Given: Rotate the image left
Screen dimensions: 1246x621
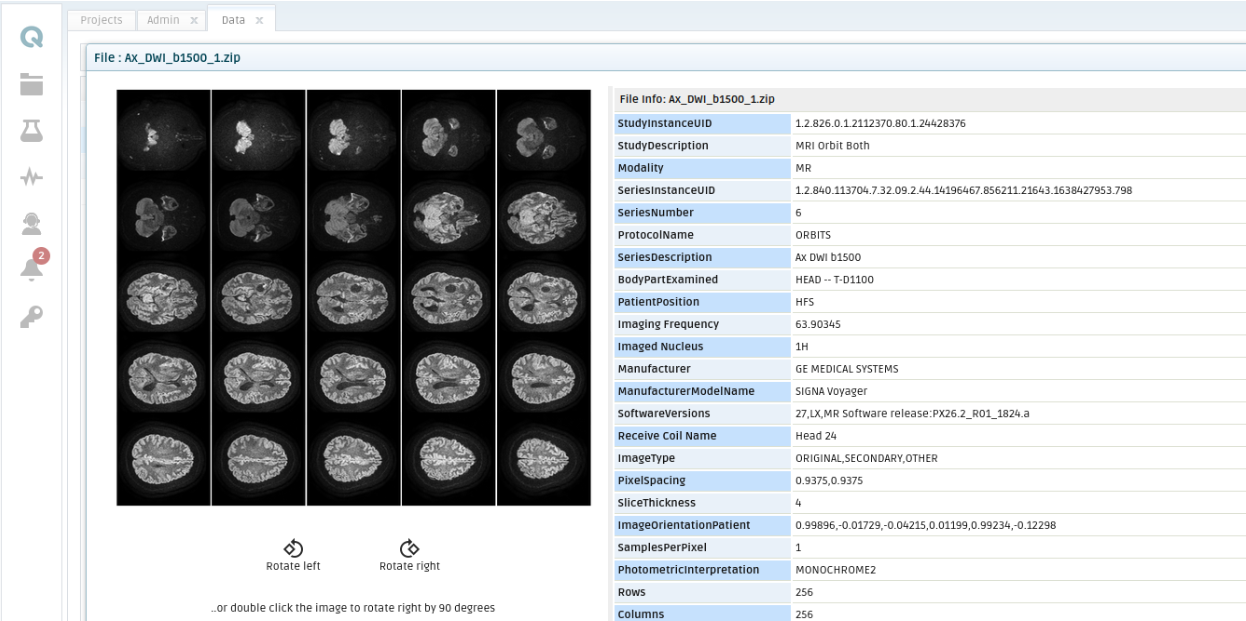Looking at the screenshot, I should click(293, 549).
